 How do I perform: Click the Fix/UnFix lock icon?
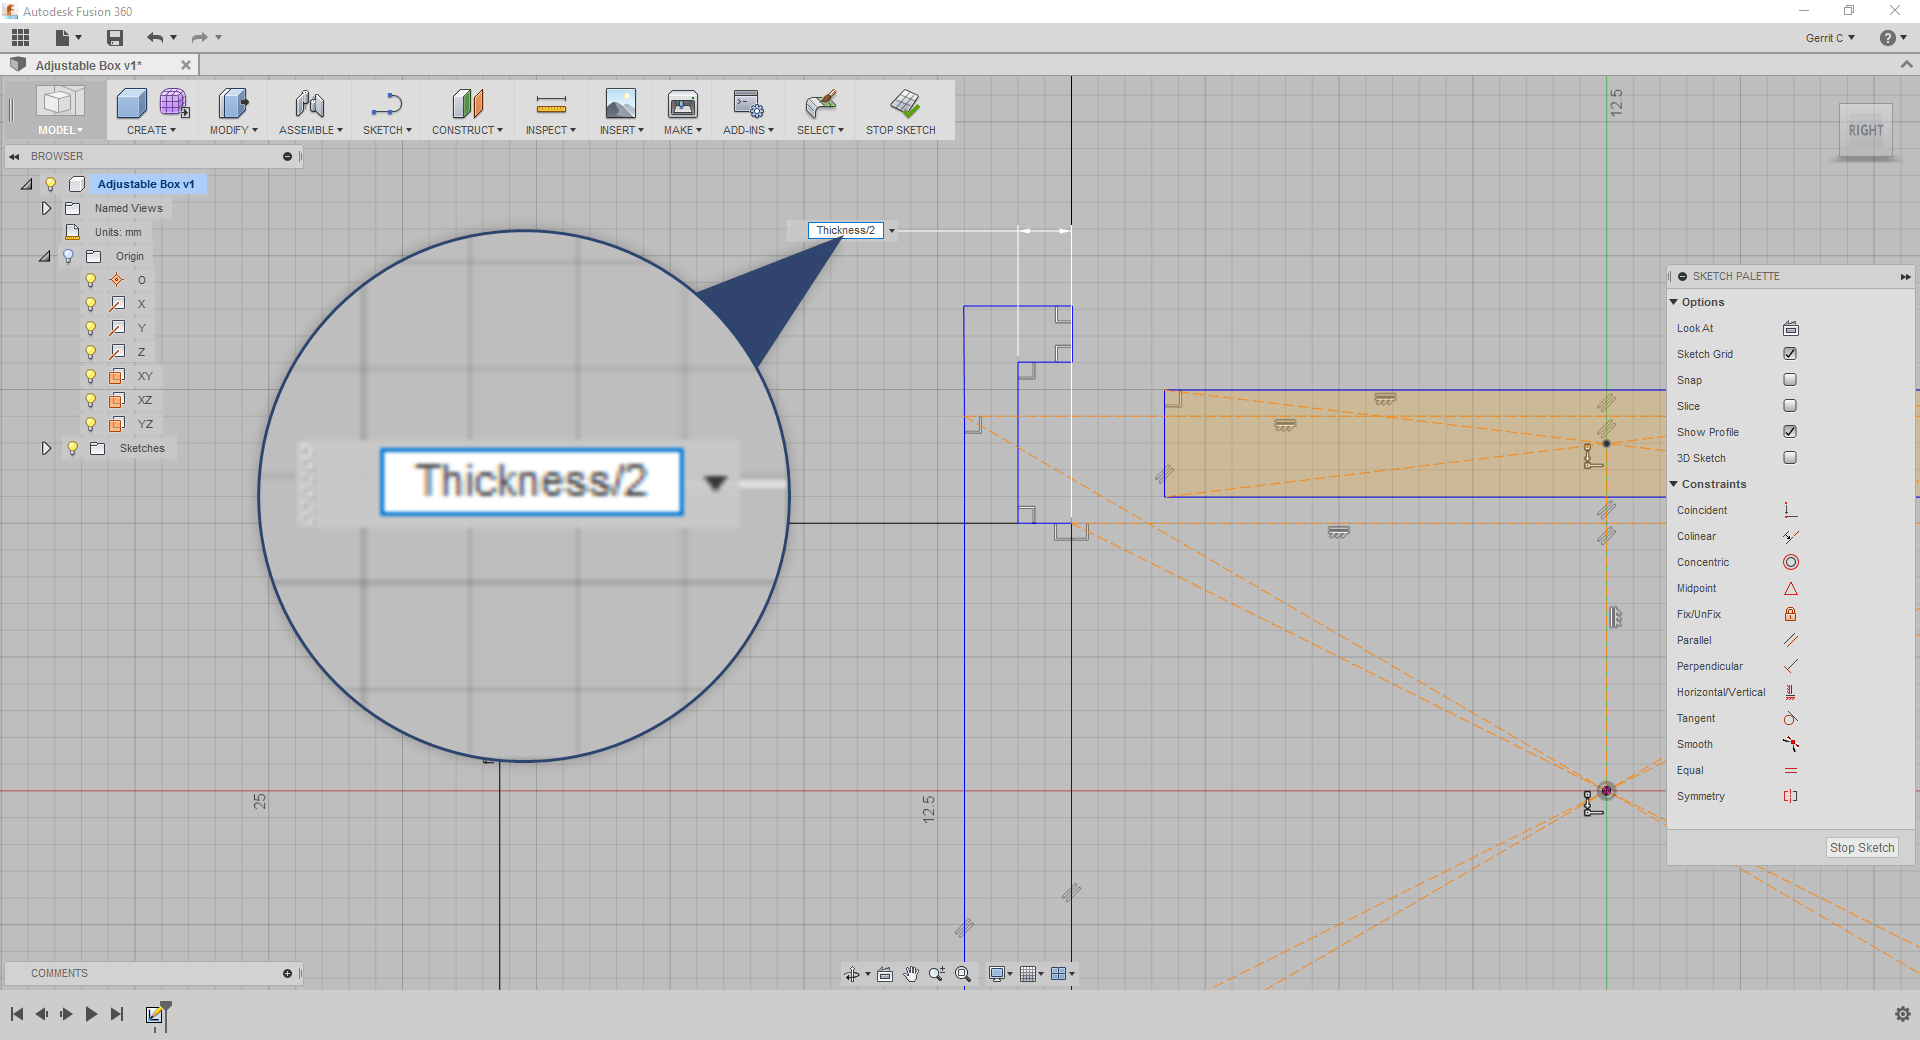(x=1790, y=614)
